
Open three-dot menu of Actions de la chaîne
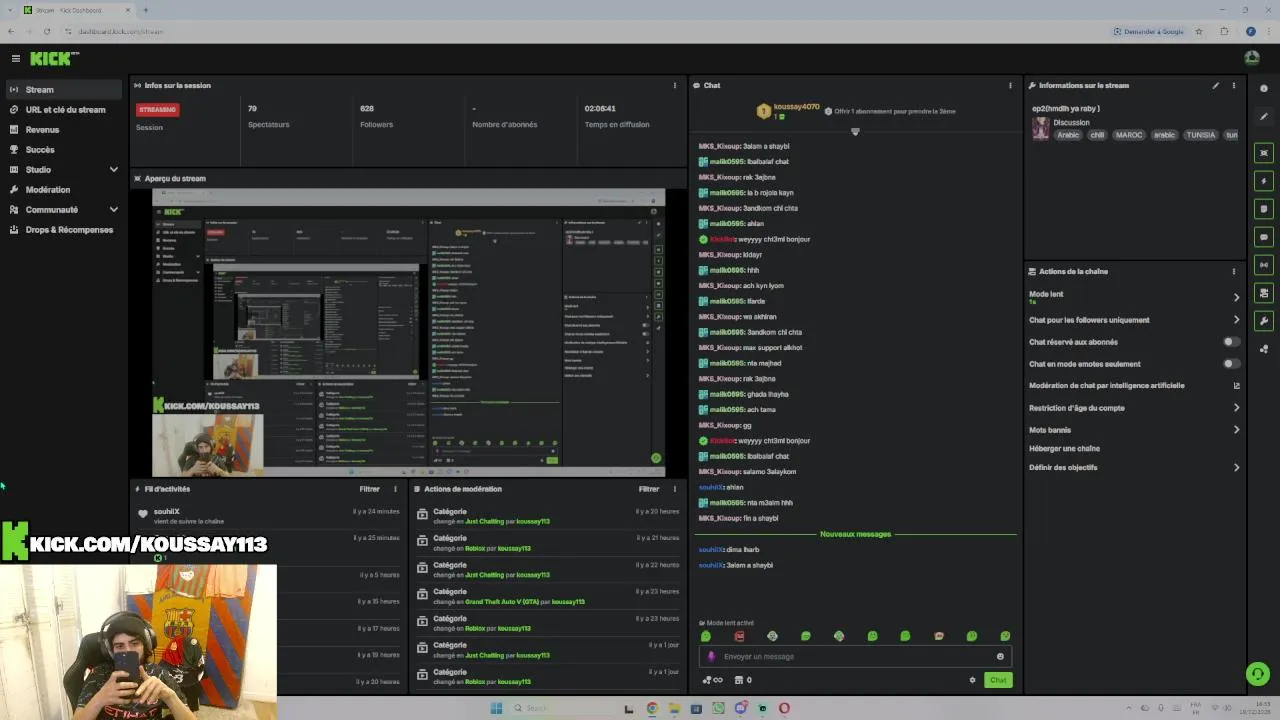[x=1233, y=271]
